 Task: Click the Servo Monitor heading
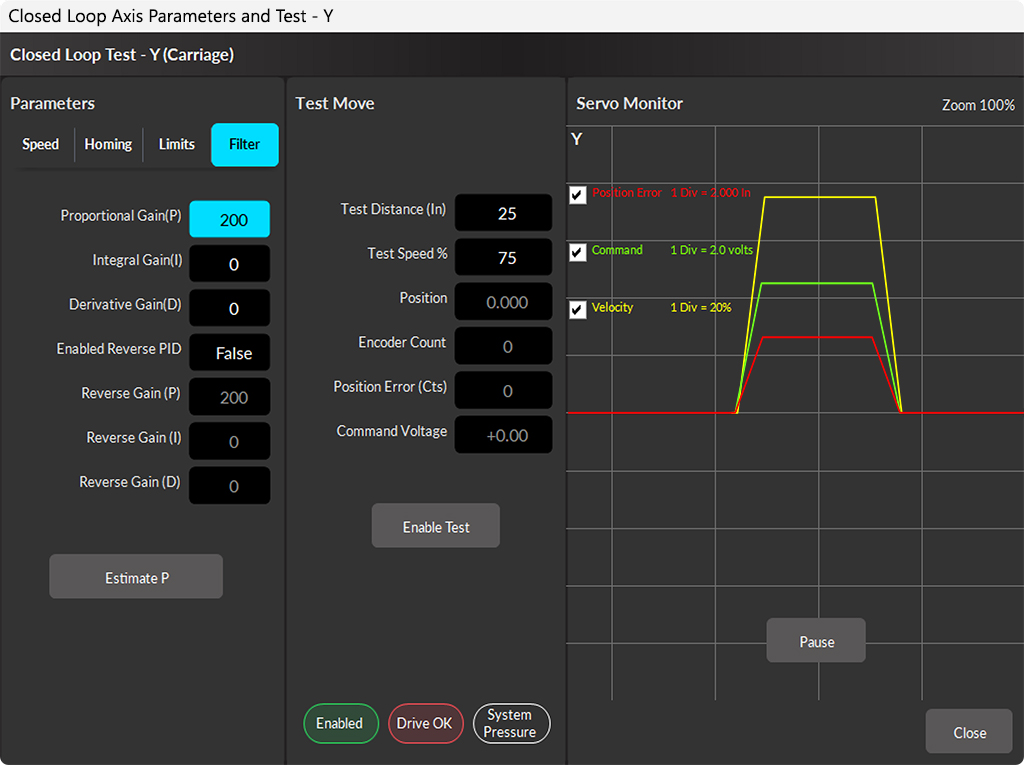point(630,103)
